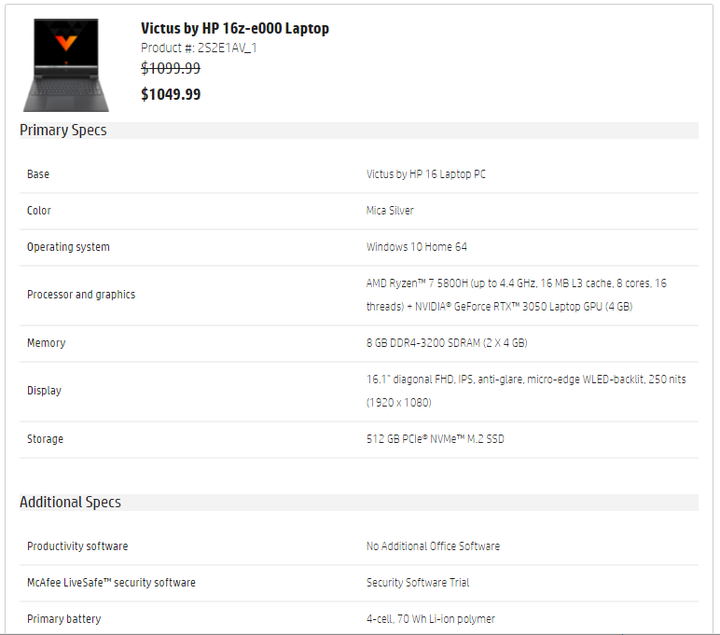
Task: Click the strikethrough price $1099.99
Action: [x=170, y=68]
